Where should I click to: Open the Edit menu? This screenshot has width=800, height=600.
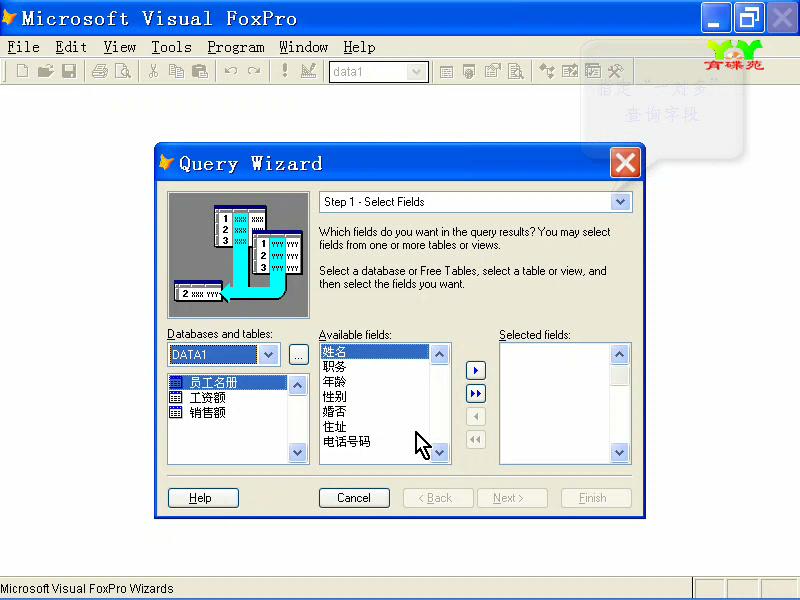pyautogui.click(x=71, y=47)
